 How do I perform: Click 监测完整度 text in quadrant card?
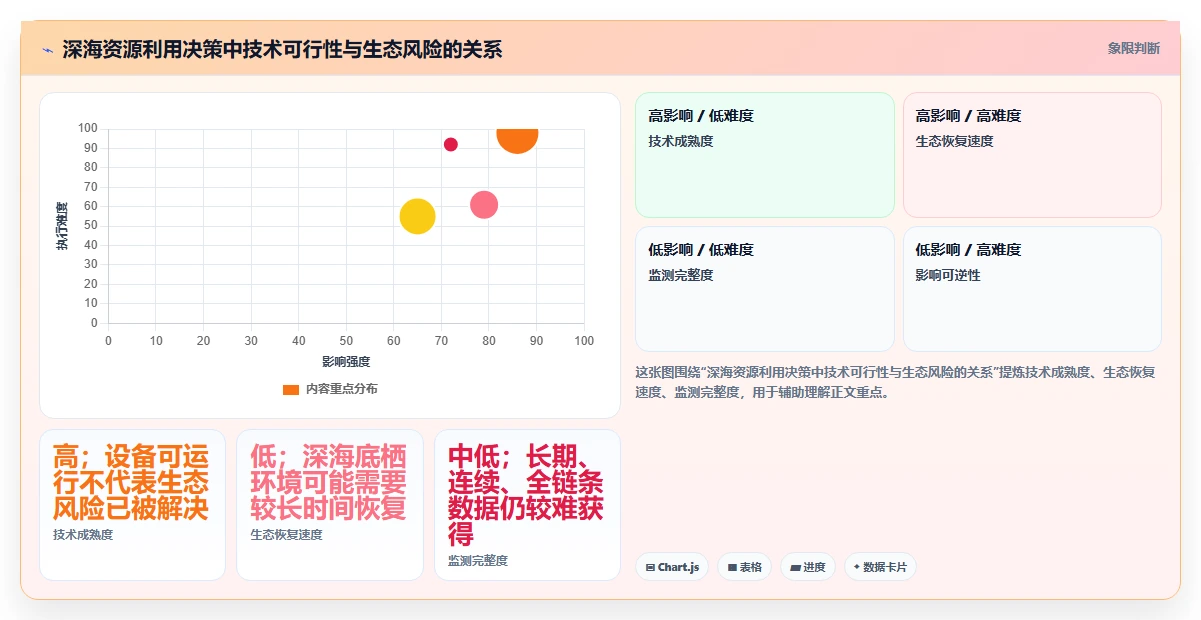(x=681, y=275)
